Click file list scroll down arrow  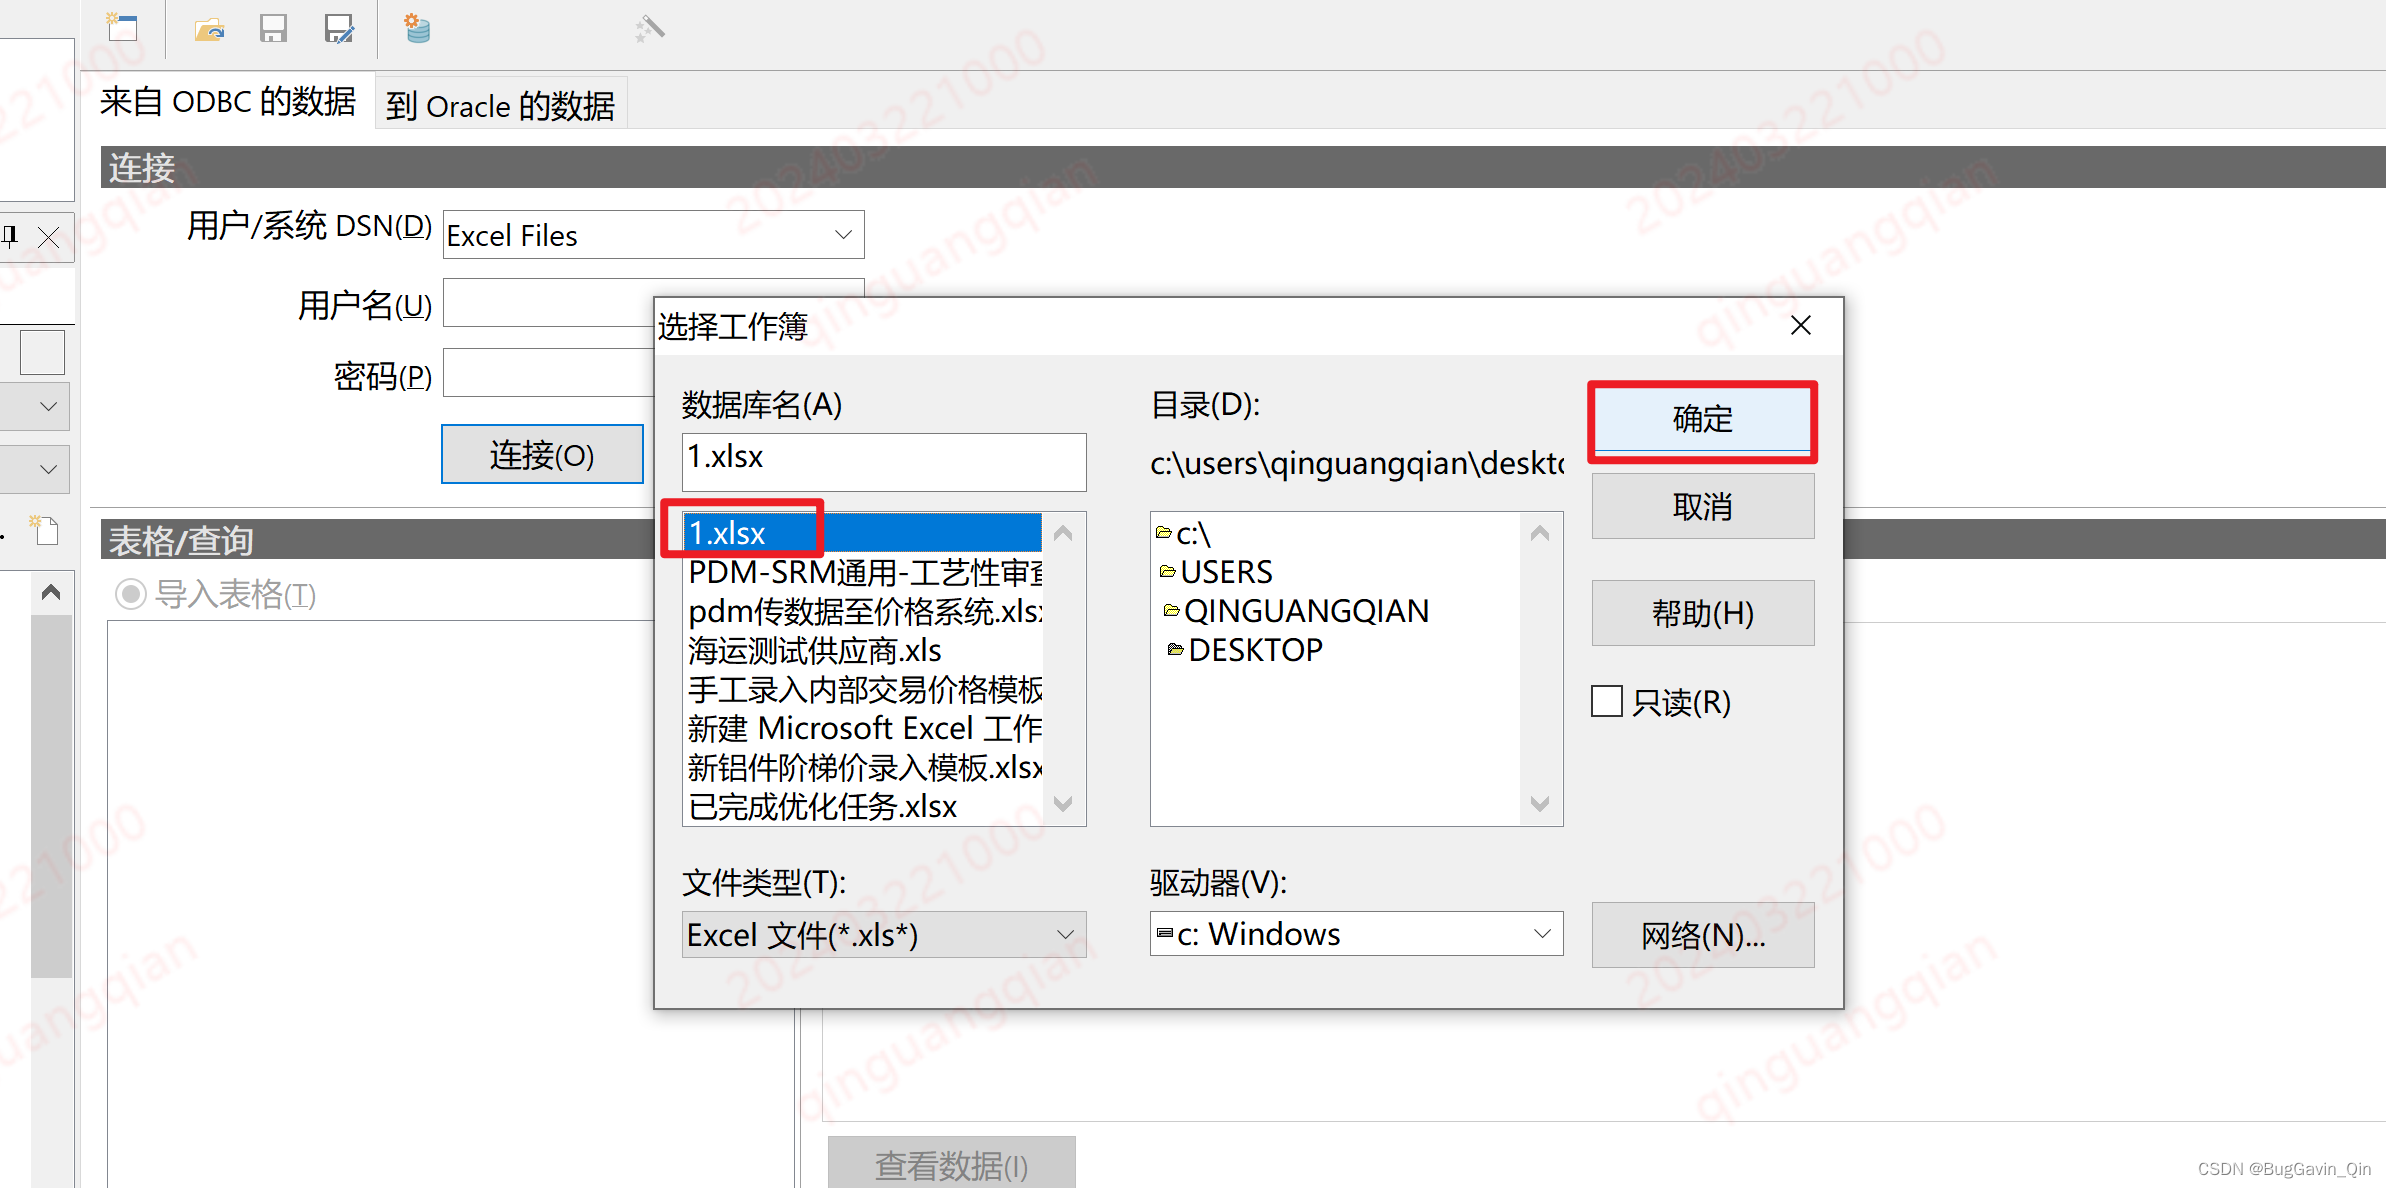(x=1063, y=804)
